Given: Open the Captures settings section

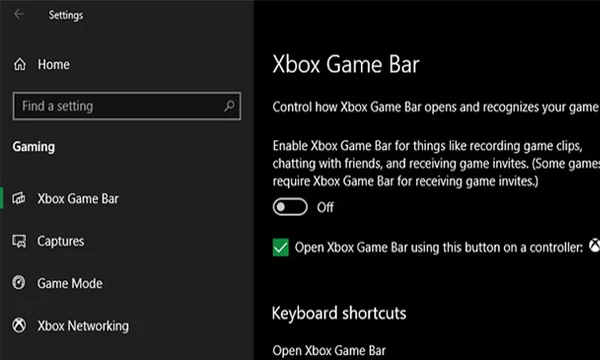Looking at the screenshot, I should (x=60, y=241).
